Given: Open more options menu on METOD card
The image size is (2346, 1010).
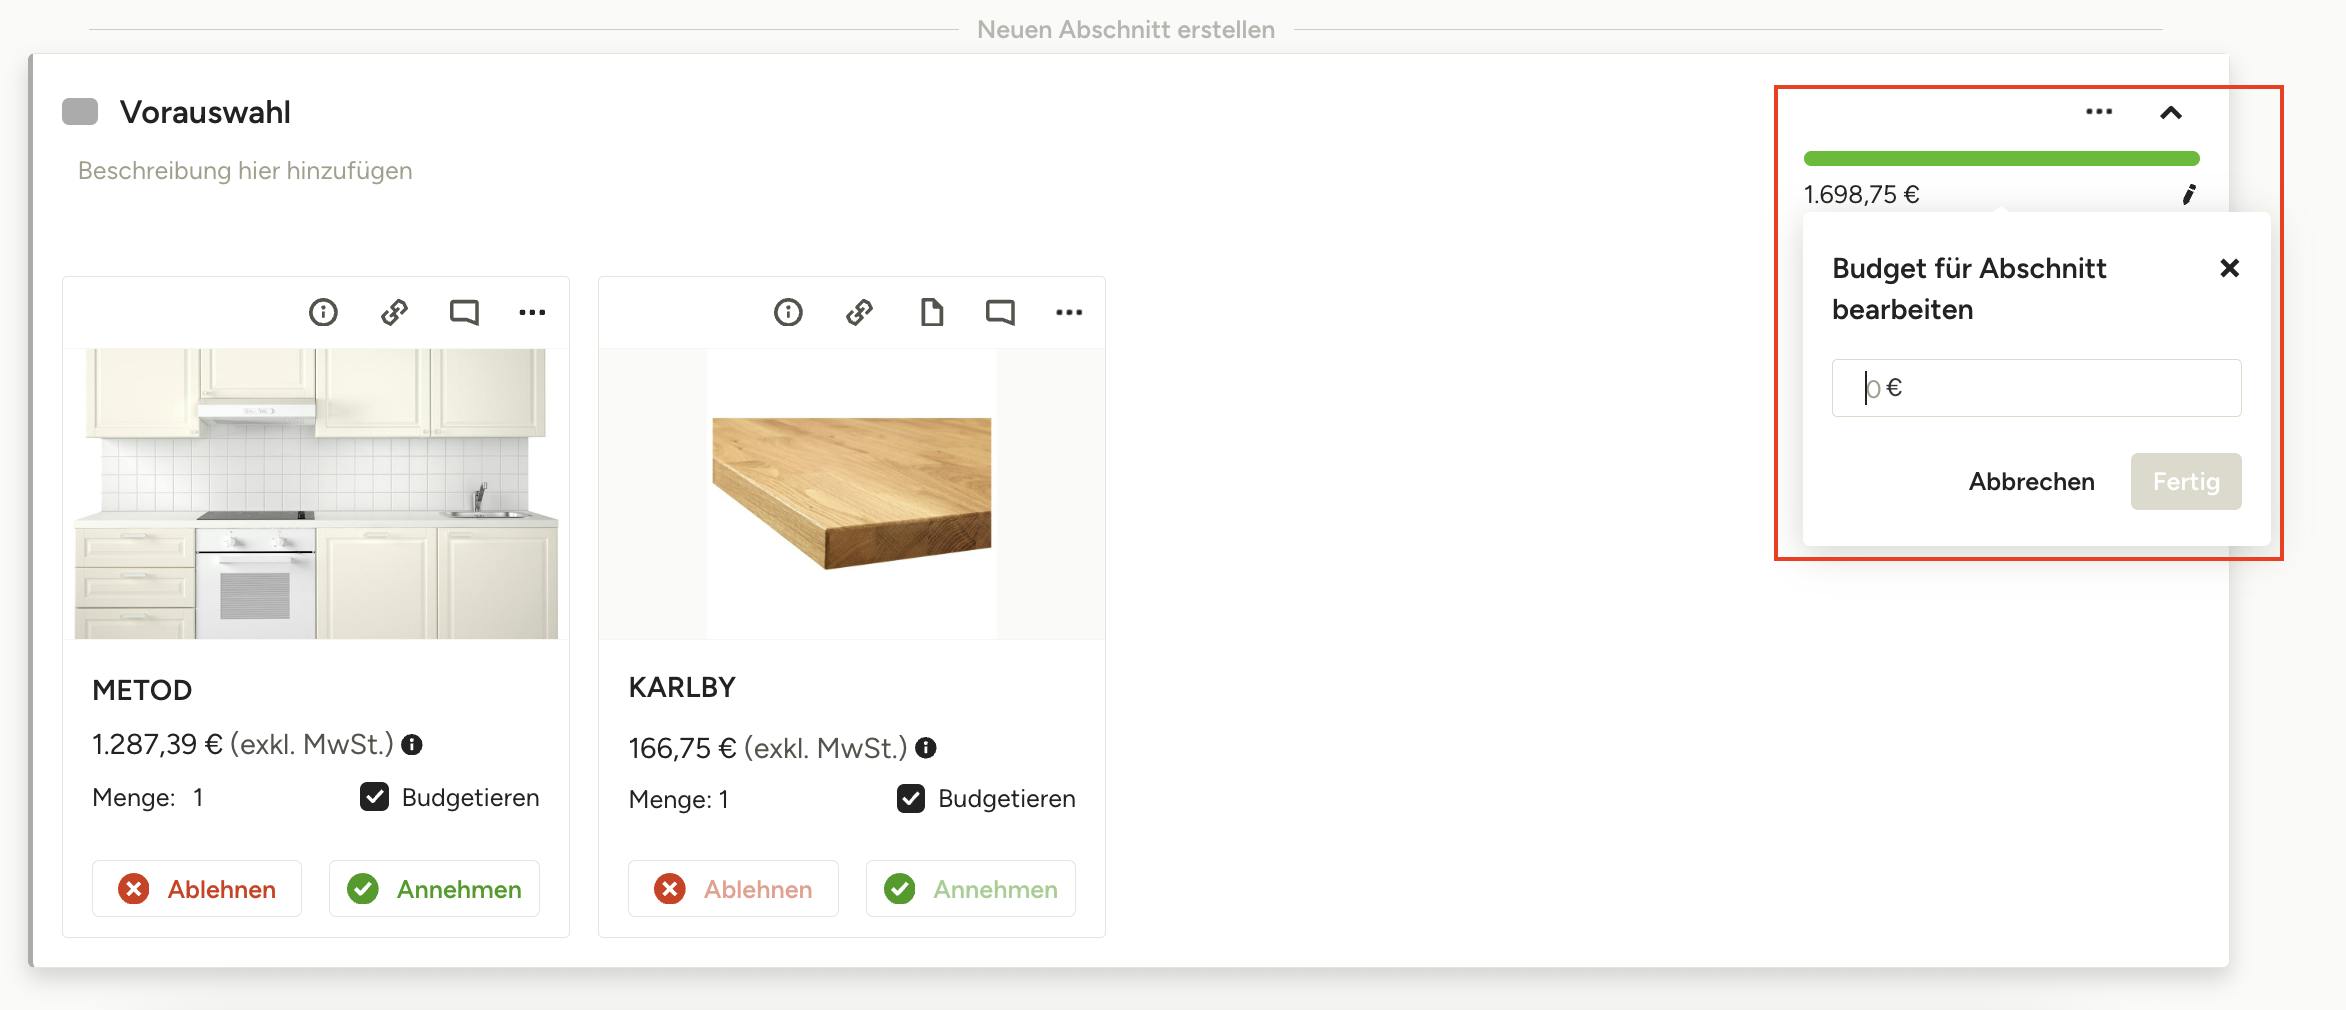Looking at the screenshot, I should pyautogui.click(x=532, y=313).
